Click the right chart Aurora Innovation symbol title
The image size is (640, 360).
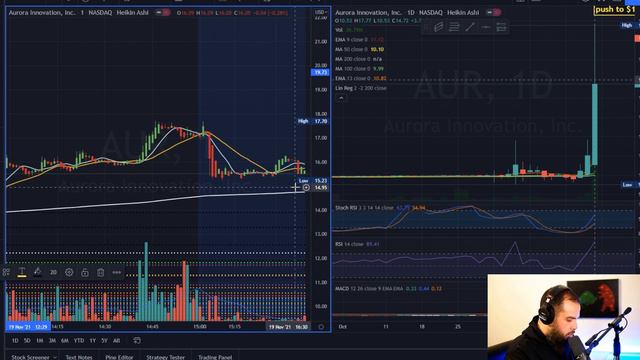[x=369, y=13]
